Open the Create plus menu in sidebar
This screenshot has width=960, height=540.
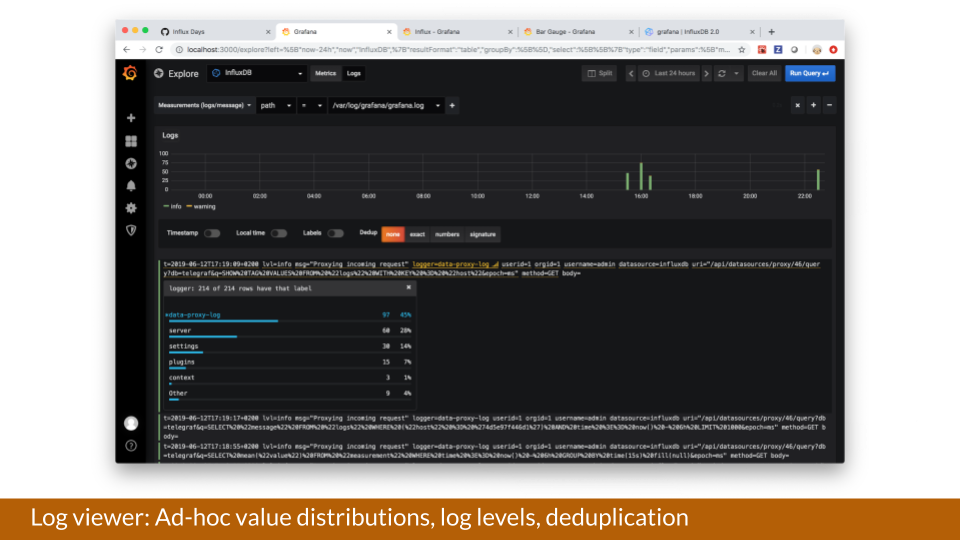tap(130, 118)
